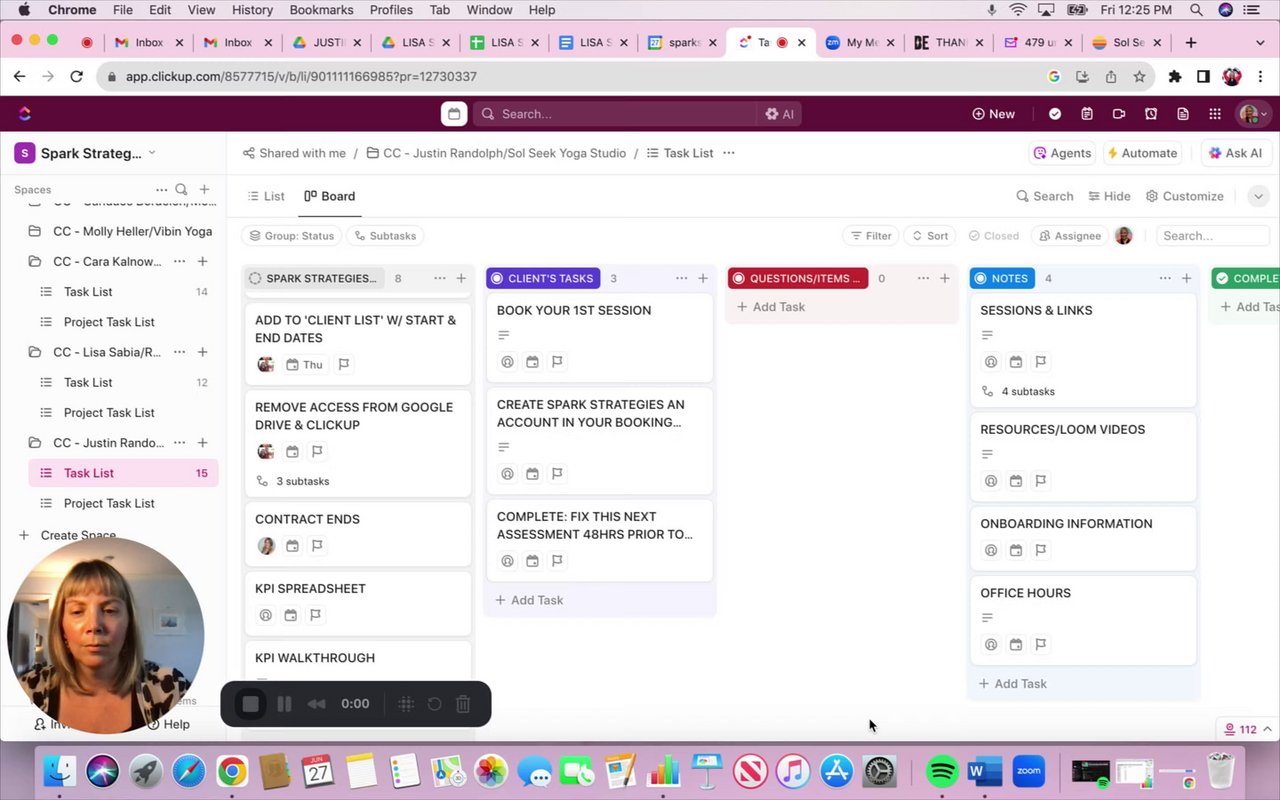Open ellipsis menu for CC - Justin Rando folder
This screenshot has width=1280, height=800.
(x=179, y=443)
